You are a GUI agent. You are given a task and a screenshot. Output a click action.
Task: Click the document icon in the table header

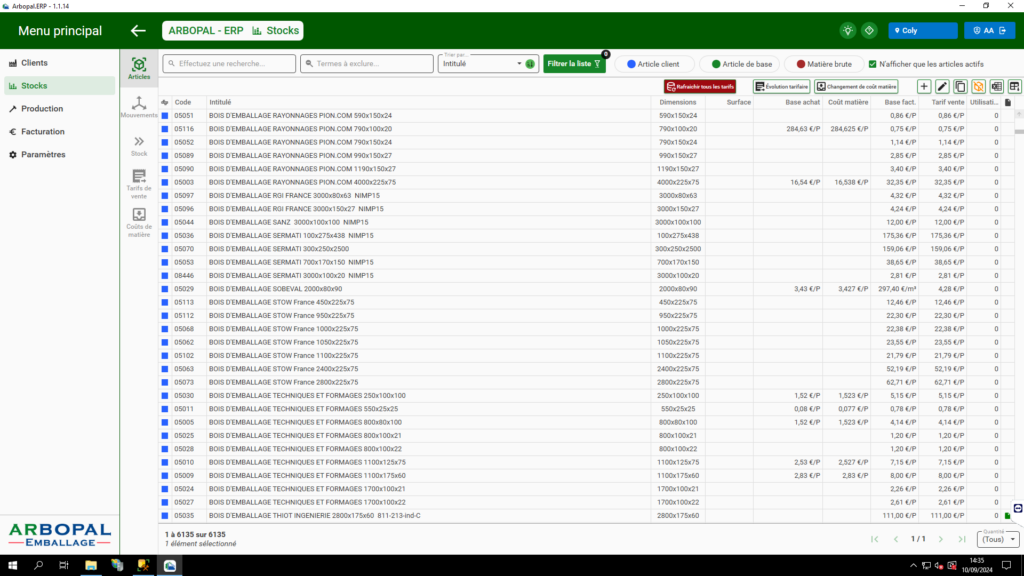coord(1008,103)
